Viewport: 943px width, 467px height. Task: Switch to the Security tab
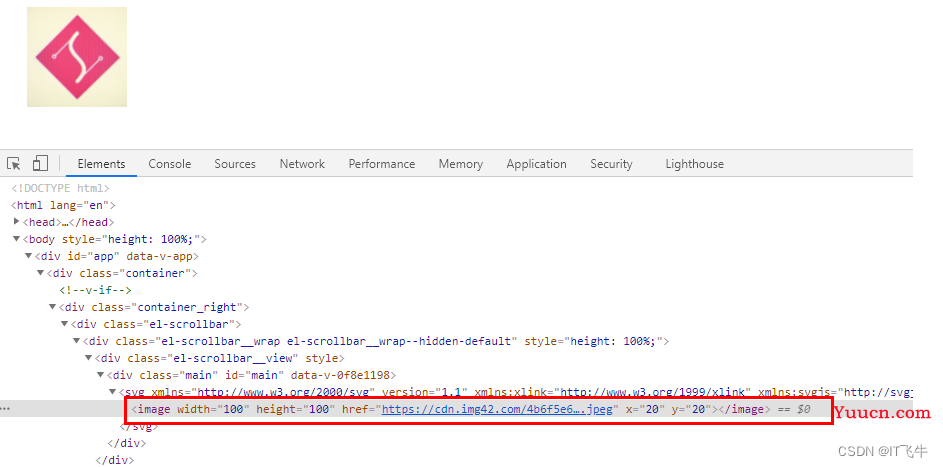(x=611, y=163)
